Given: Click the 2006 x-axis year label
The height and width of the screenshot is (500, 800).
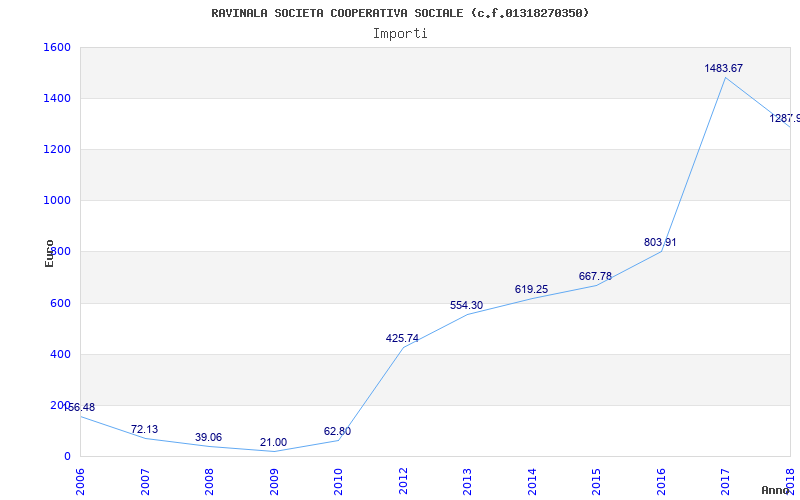Looking at the screenshot, I should pos(81,478).
